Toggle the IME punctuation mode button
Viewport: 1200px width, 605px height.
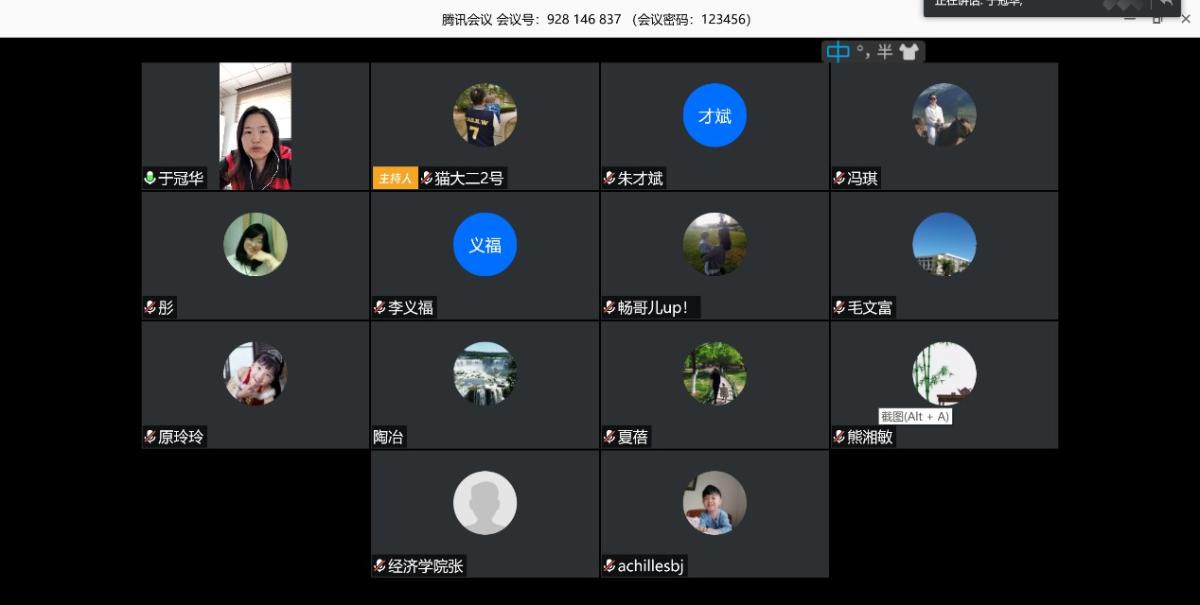(862, 52)
